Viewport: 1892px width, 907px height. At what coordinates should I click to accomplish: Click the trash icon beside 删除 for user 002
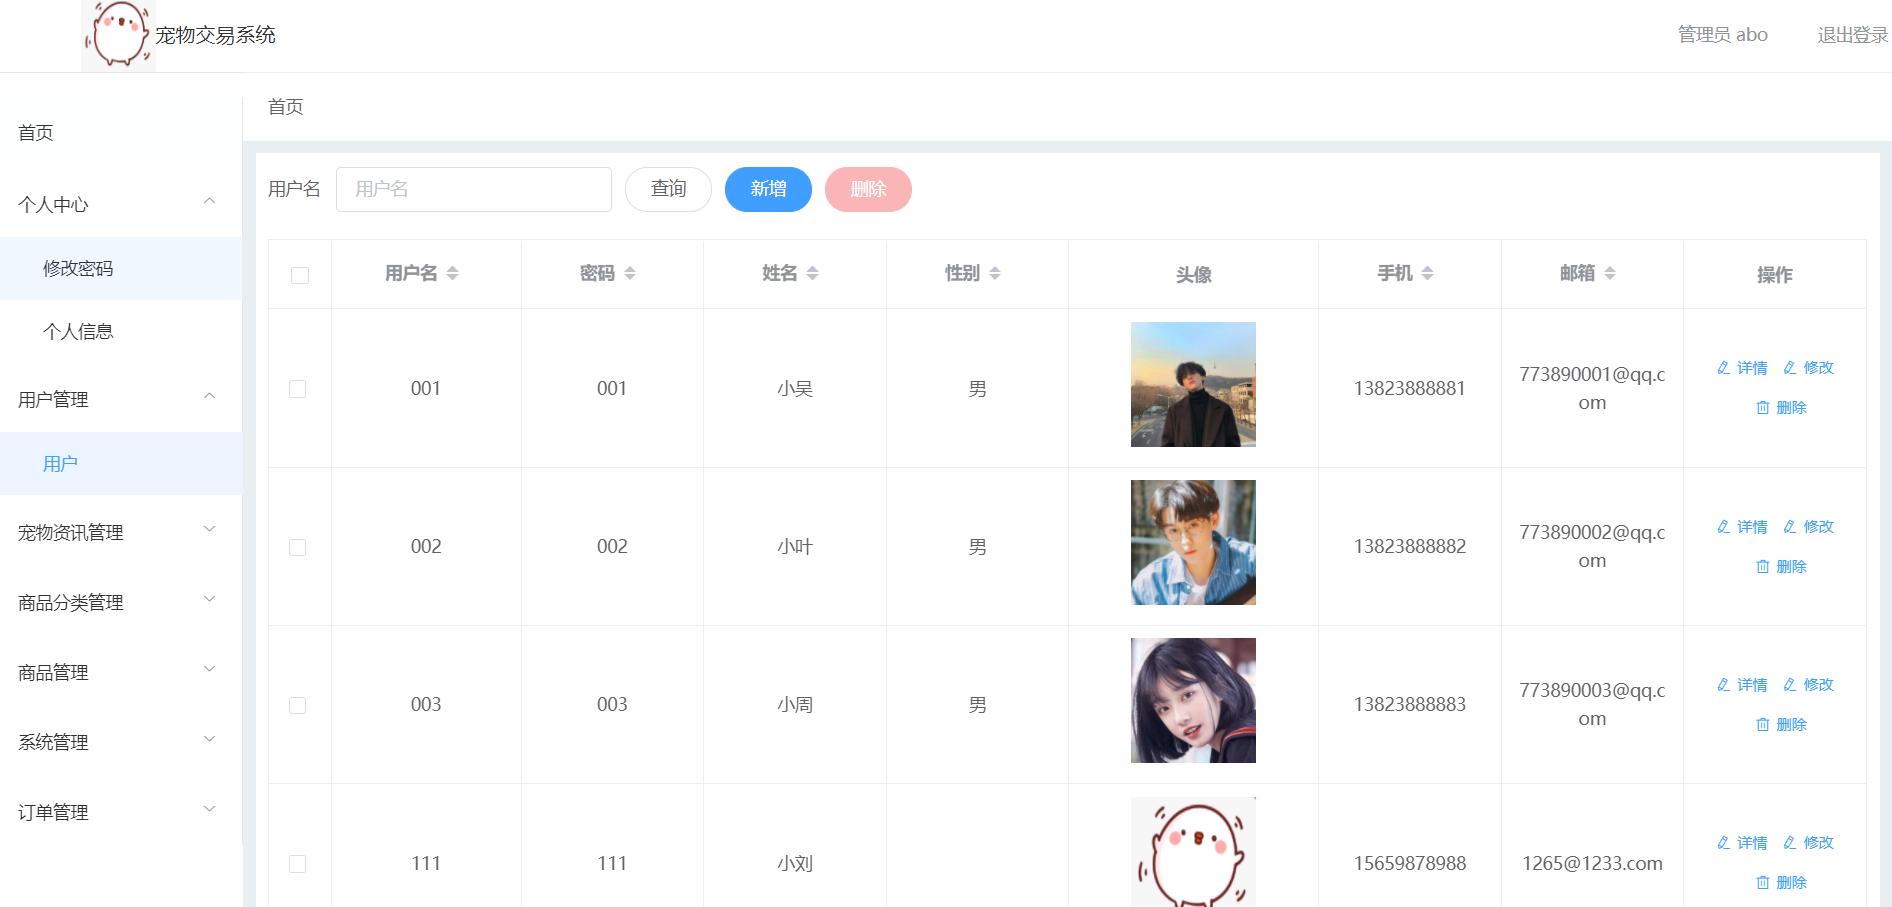click(1764, 566)
